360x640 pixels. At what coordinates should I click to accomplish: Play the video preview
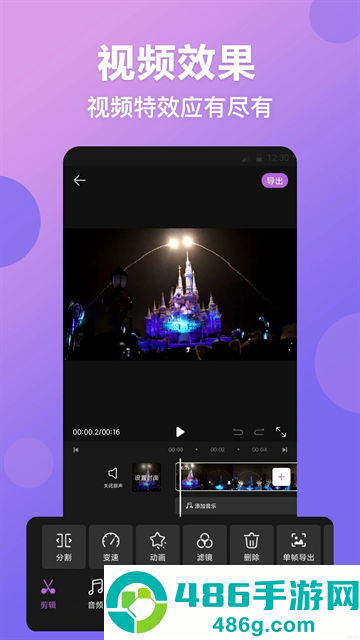[x=180, y=432]
